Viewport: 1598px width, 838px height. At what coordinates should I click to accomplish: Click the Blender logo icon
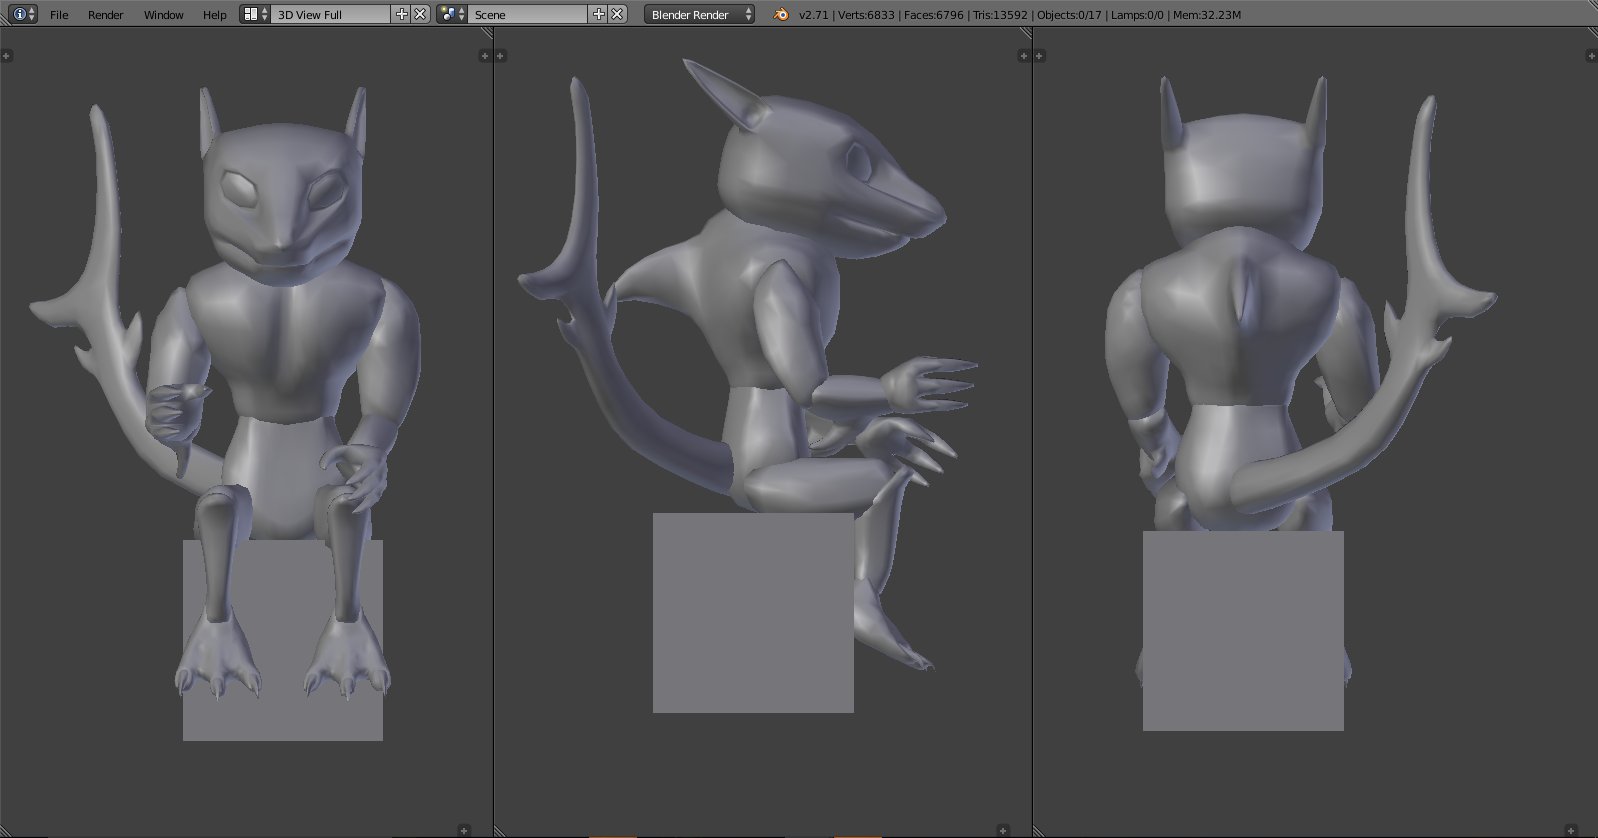pyautogui.click(x=780, y=14)
